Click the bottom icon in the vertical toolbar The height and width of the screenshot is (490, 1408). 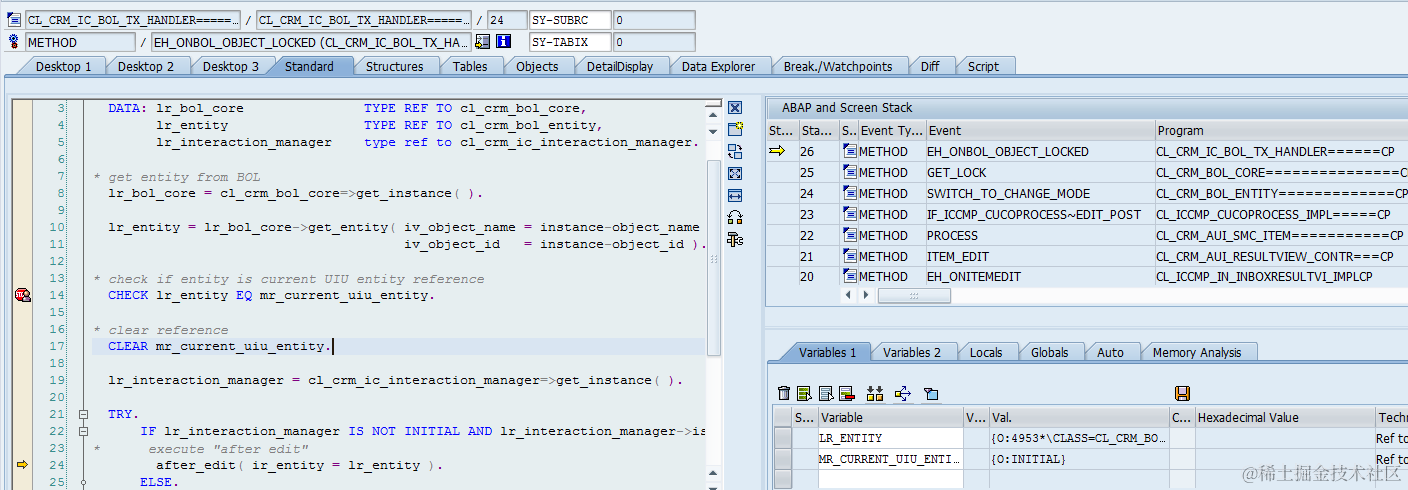735,239
